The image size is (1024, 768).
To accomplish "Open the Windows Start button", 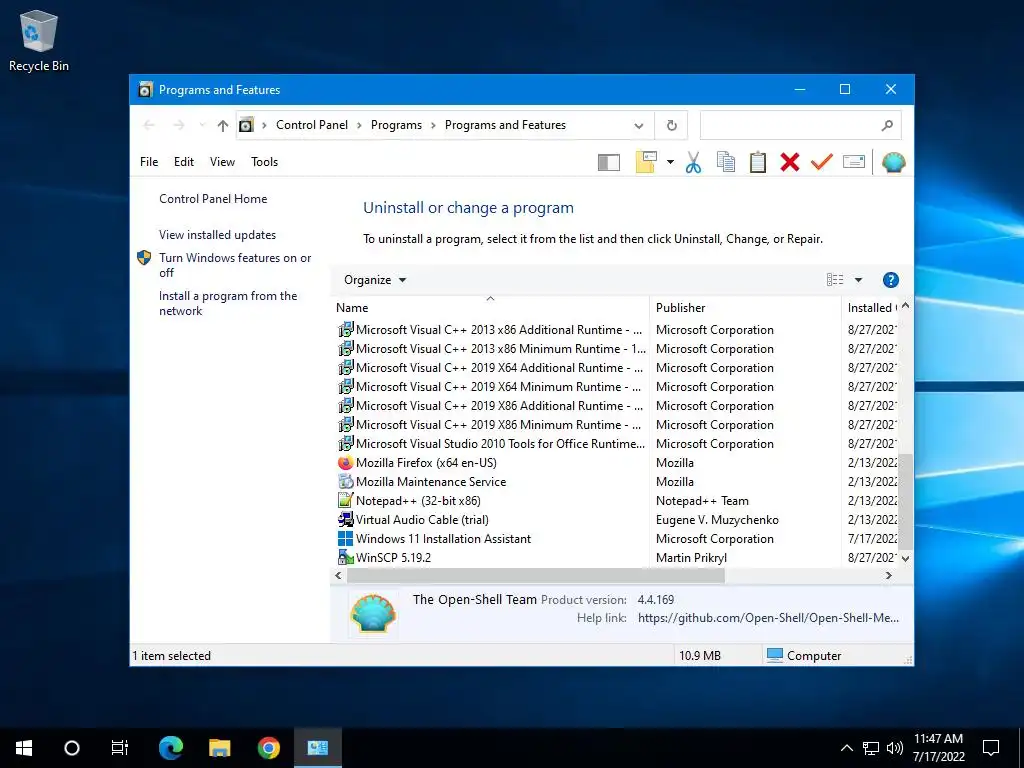I will [24, 748].
